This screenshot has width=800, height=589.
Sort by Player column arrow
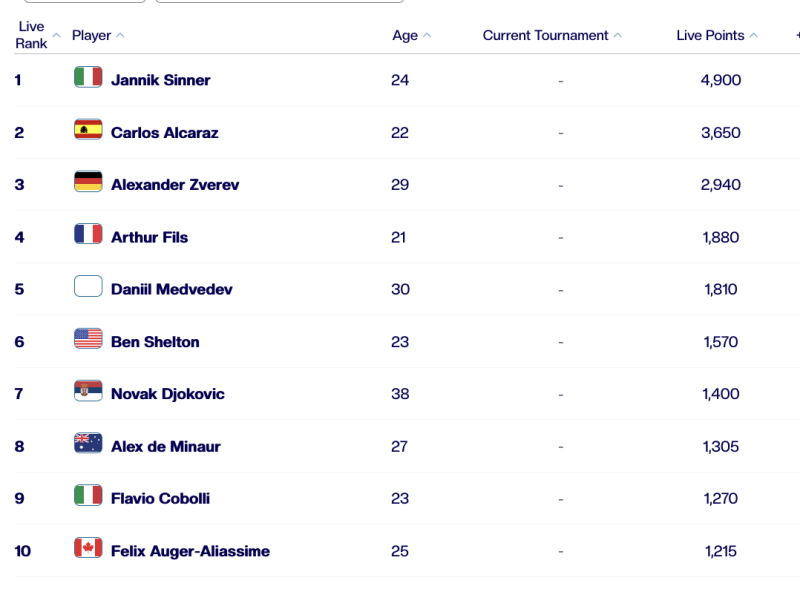(x=120, y=35)
